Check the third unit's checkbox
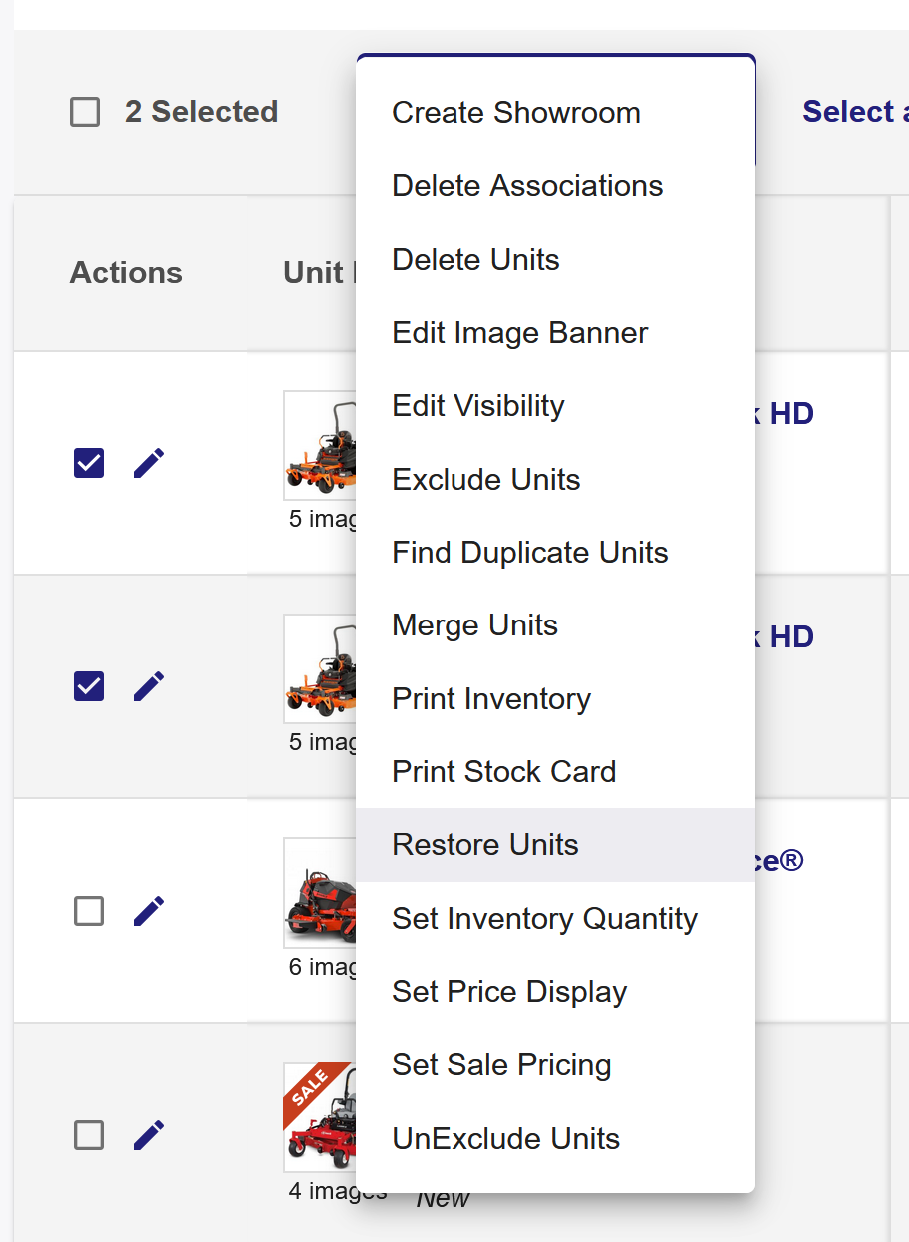This screenshot has height=1242, width=909. (89, 911)
